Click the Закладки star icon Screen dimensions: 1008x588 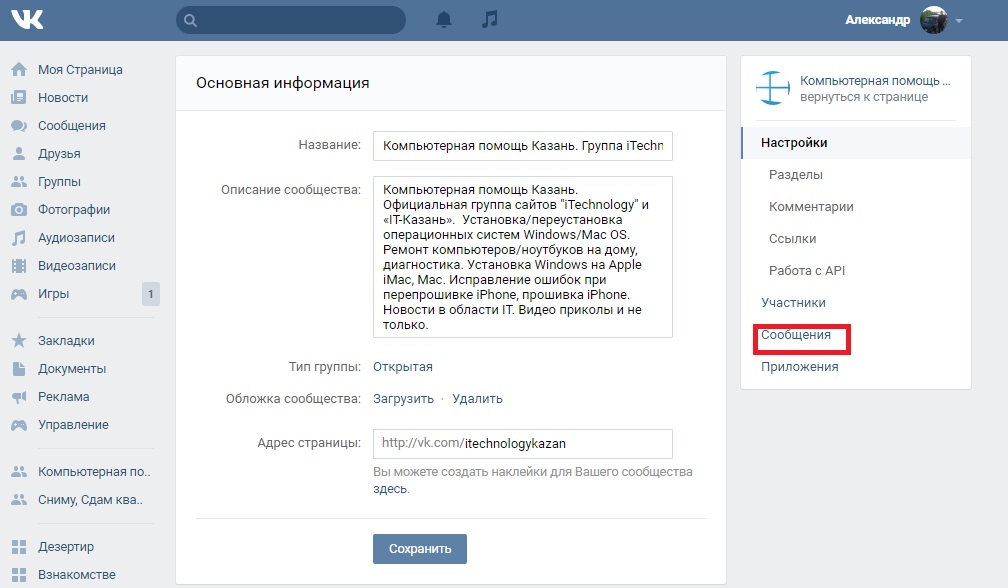[x=18, y=341]
